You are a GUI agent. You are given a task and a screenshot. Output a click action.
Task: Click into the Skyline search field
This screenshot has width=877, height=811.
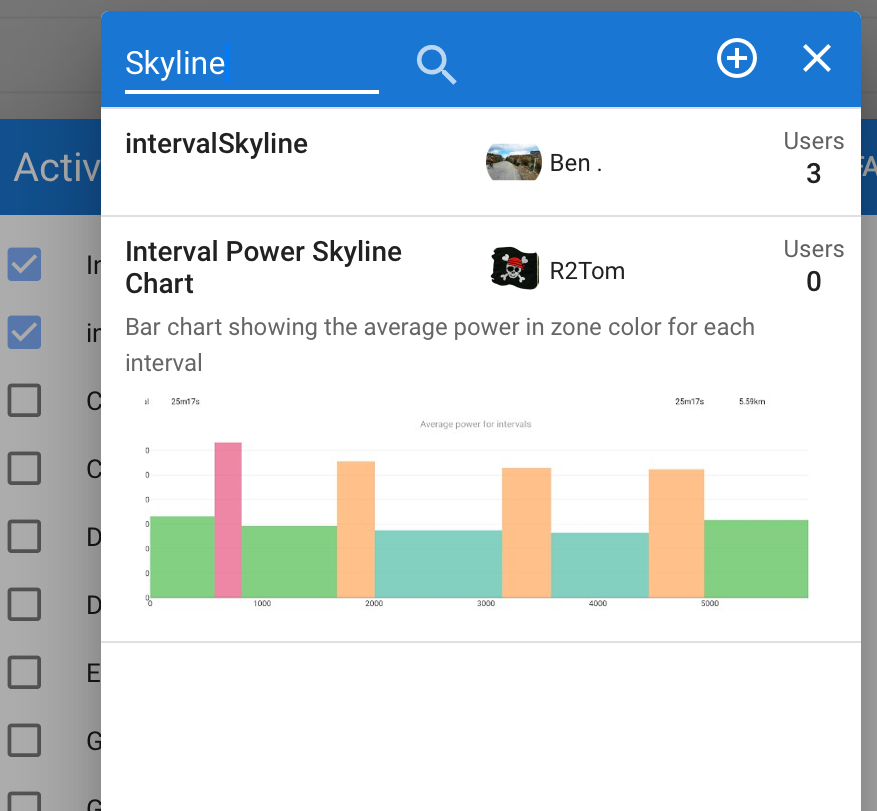pos(250,64)
